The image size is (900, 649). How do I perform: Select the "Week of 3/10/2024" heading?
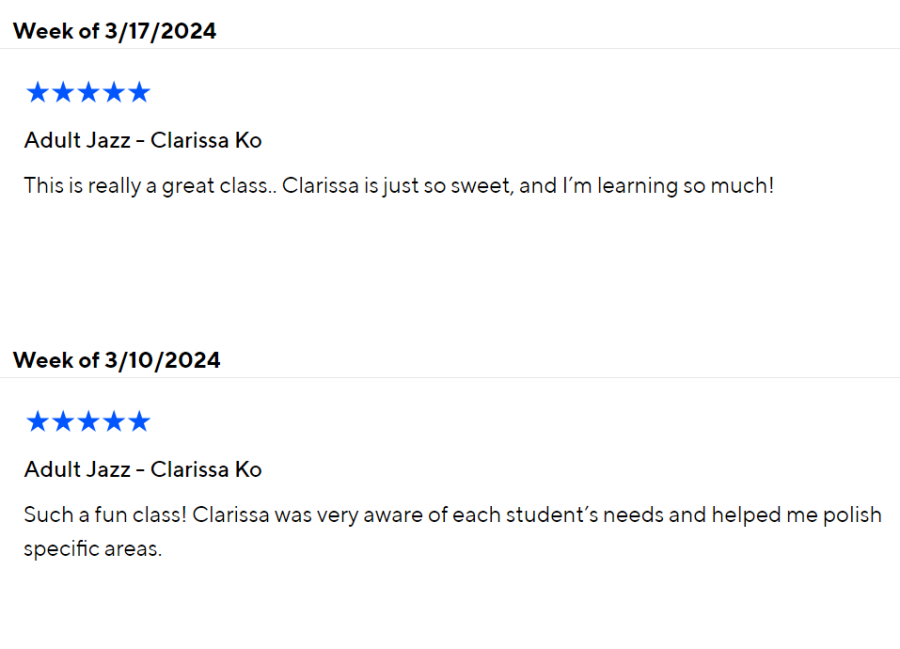[116, 360]
